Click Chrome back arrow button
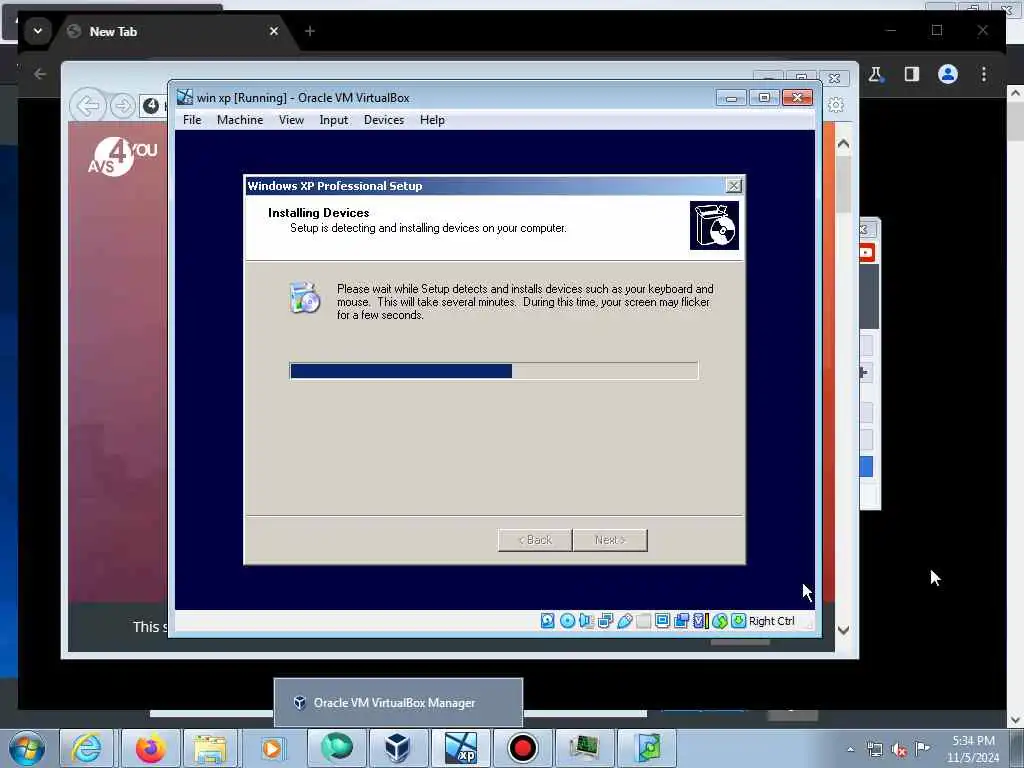1024x768 pixels. pyautogui.click(x=40, y=74)
